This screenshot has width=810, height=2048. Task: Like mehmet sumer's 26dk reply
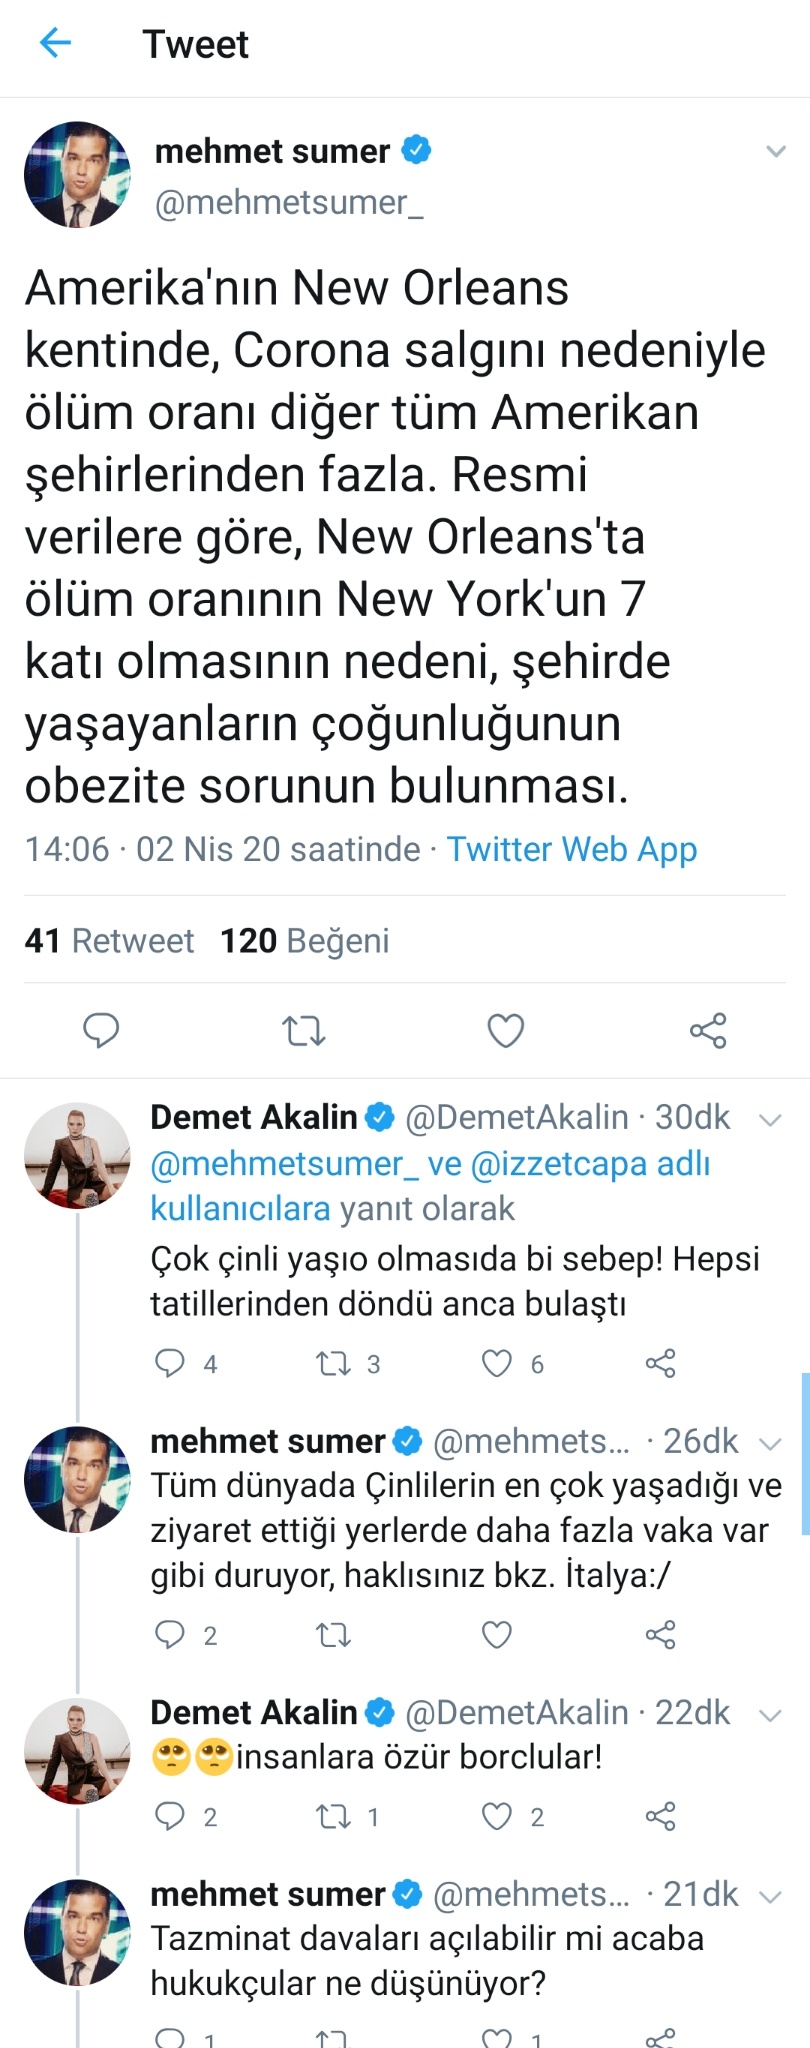pyautogui.click(x=497, y=1635)
